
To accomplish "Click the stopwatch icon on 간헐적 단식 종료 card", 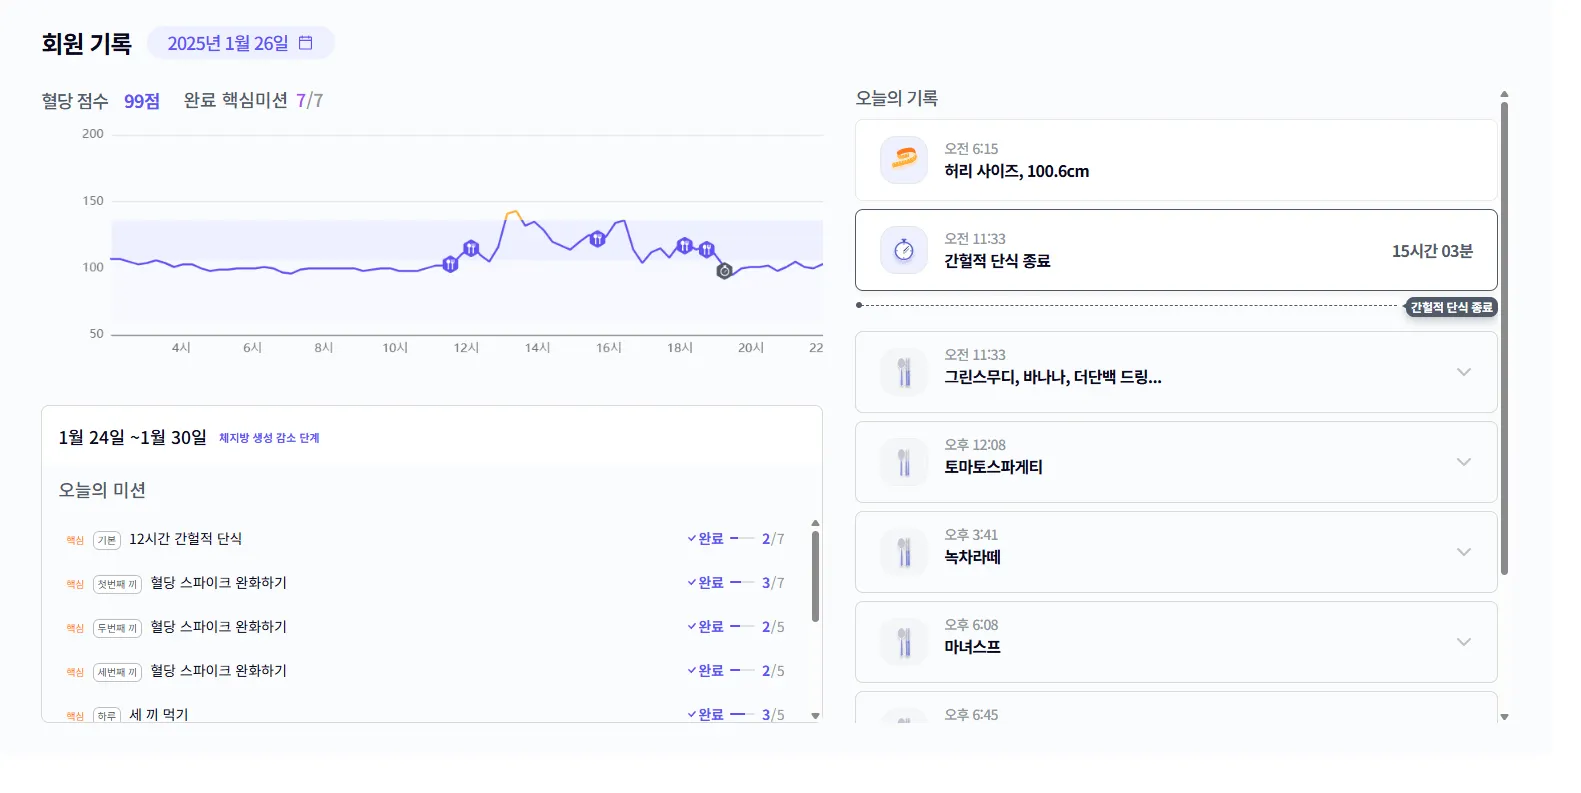I will pyautogui.click(x=904, y=250).
